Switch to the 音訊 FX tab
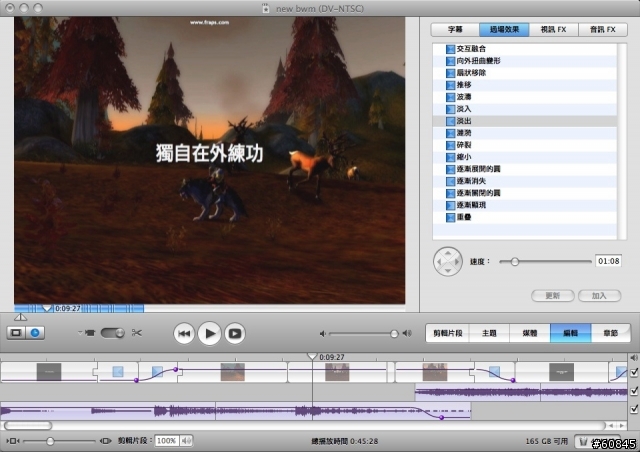640x452 pixels. click(x=602, y=29)
